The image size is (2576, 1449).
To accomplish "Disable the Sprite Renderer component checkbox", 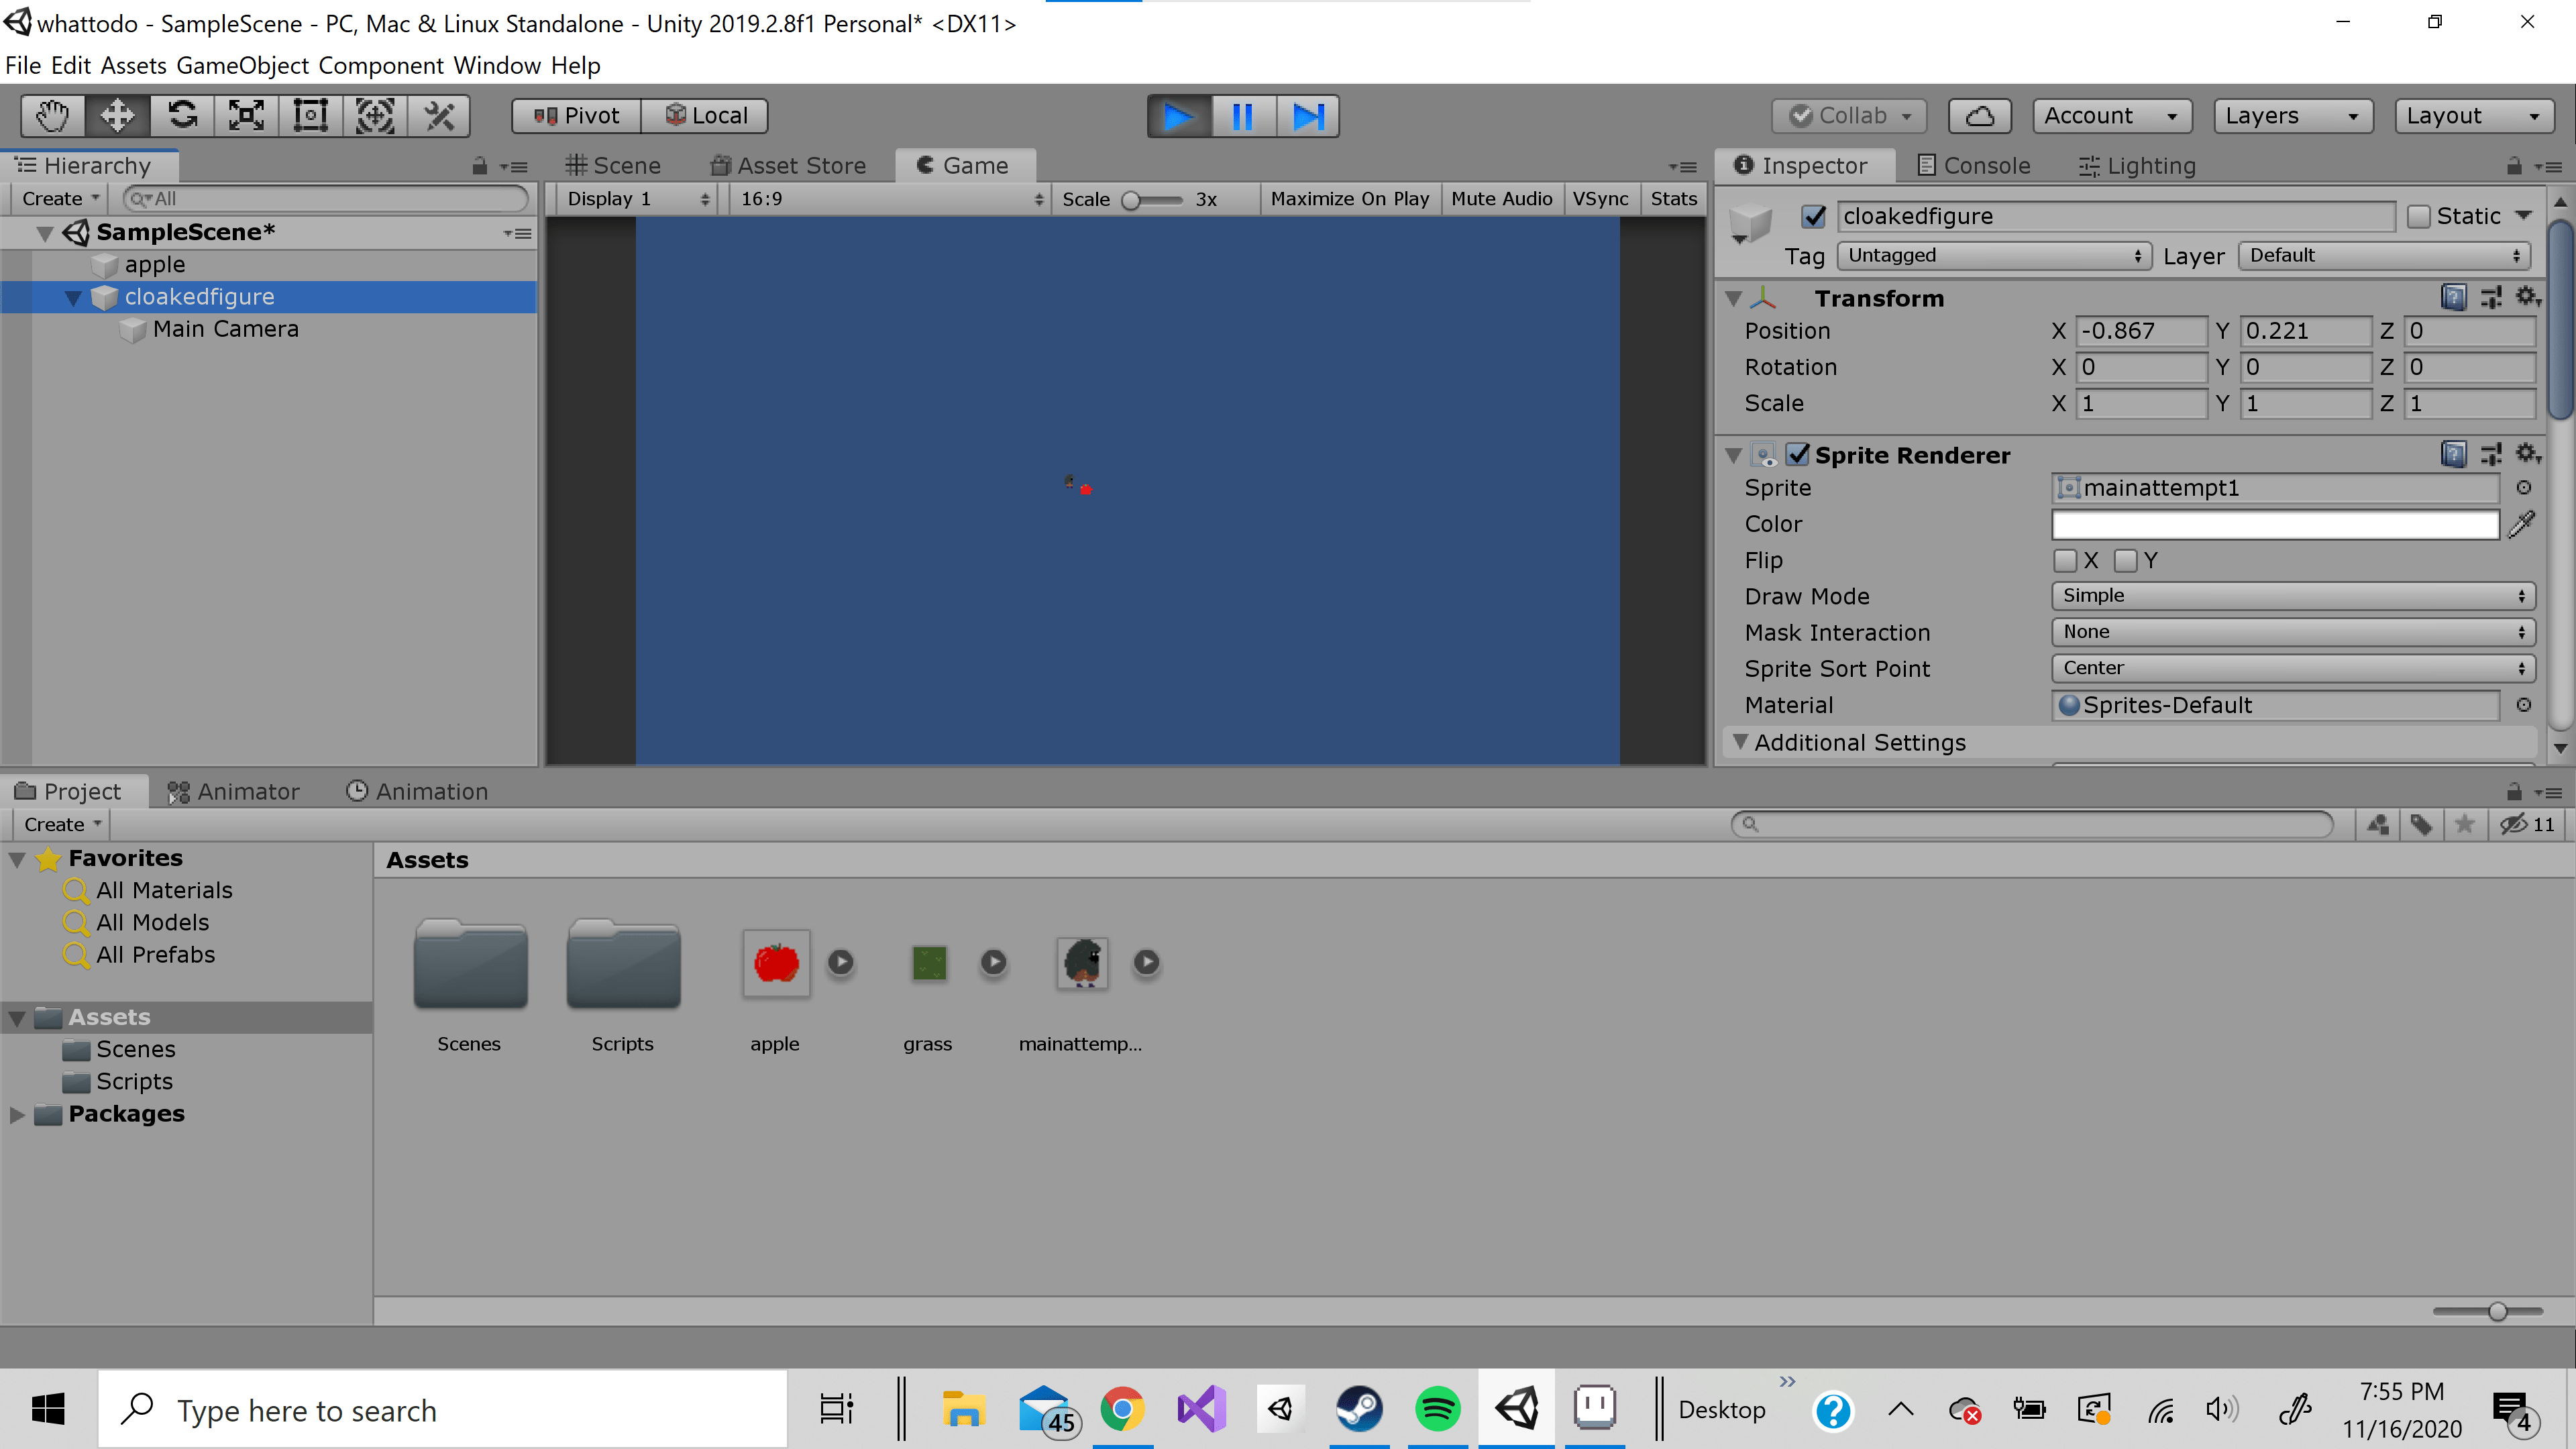I will [x=1798, y=455].
